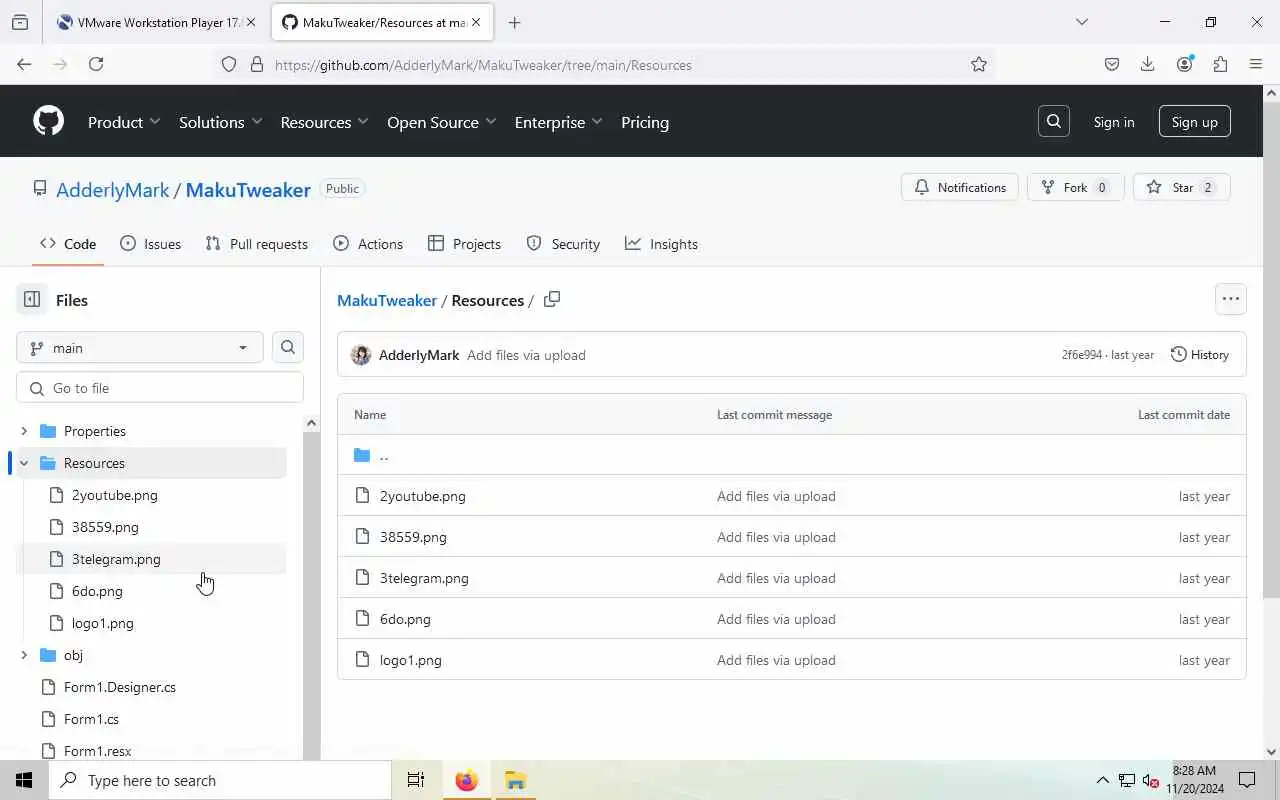The width and height of the screenshot is (1280, 800).
Task: Open File Explorer from the taskbar
Action: click(515, 780)
